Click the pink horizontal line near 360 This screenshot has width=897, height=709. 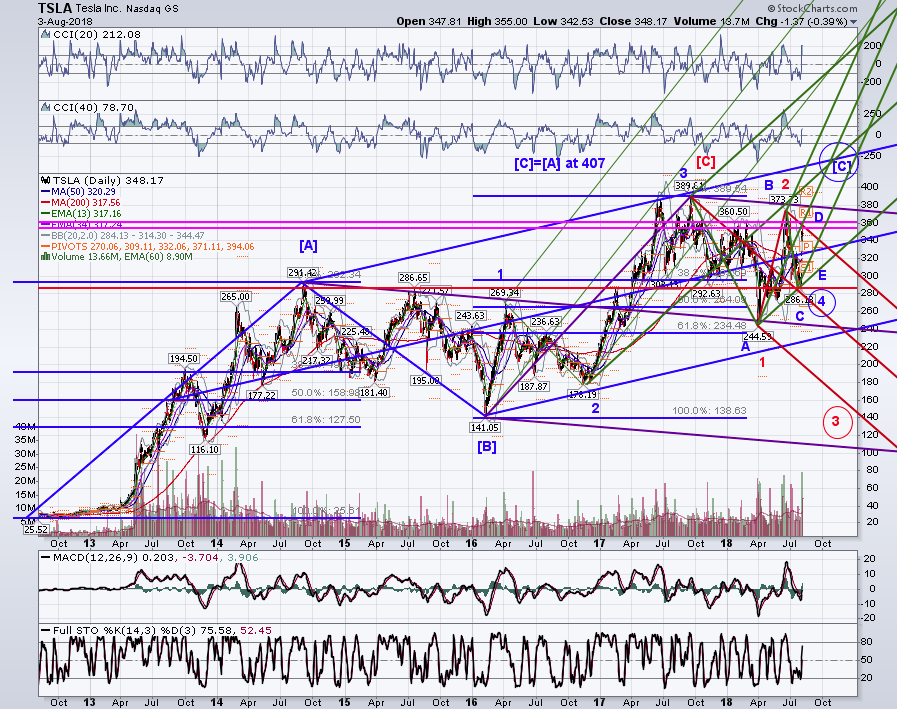click(x=448, y=222)
